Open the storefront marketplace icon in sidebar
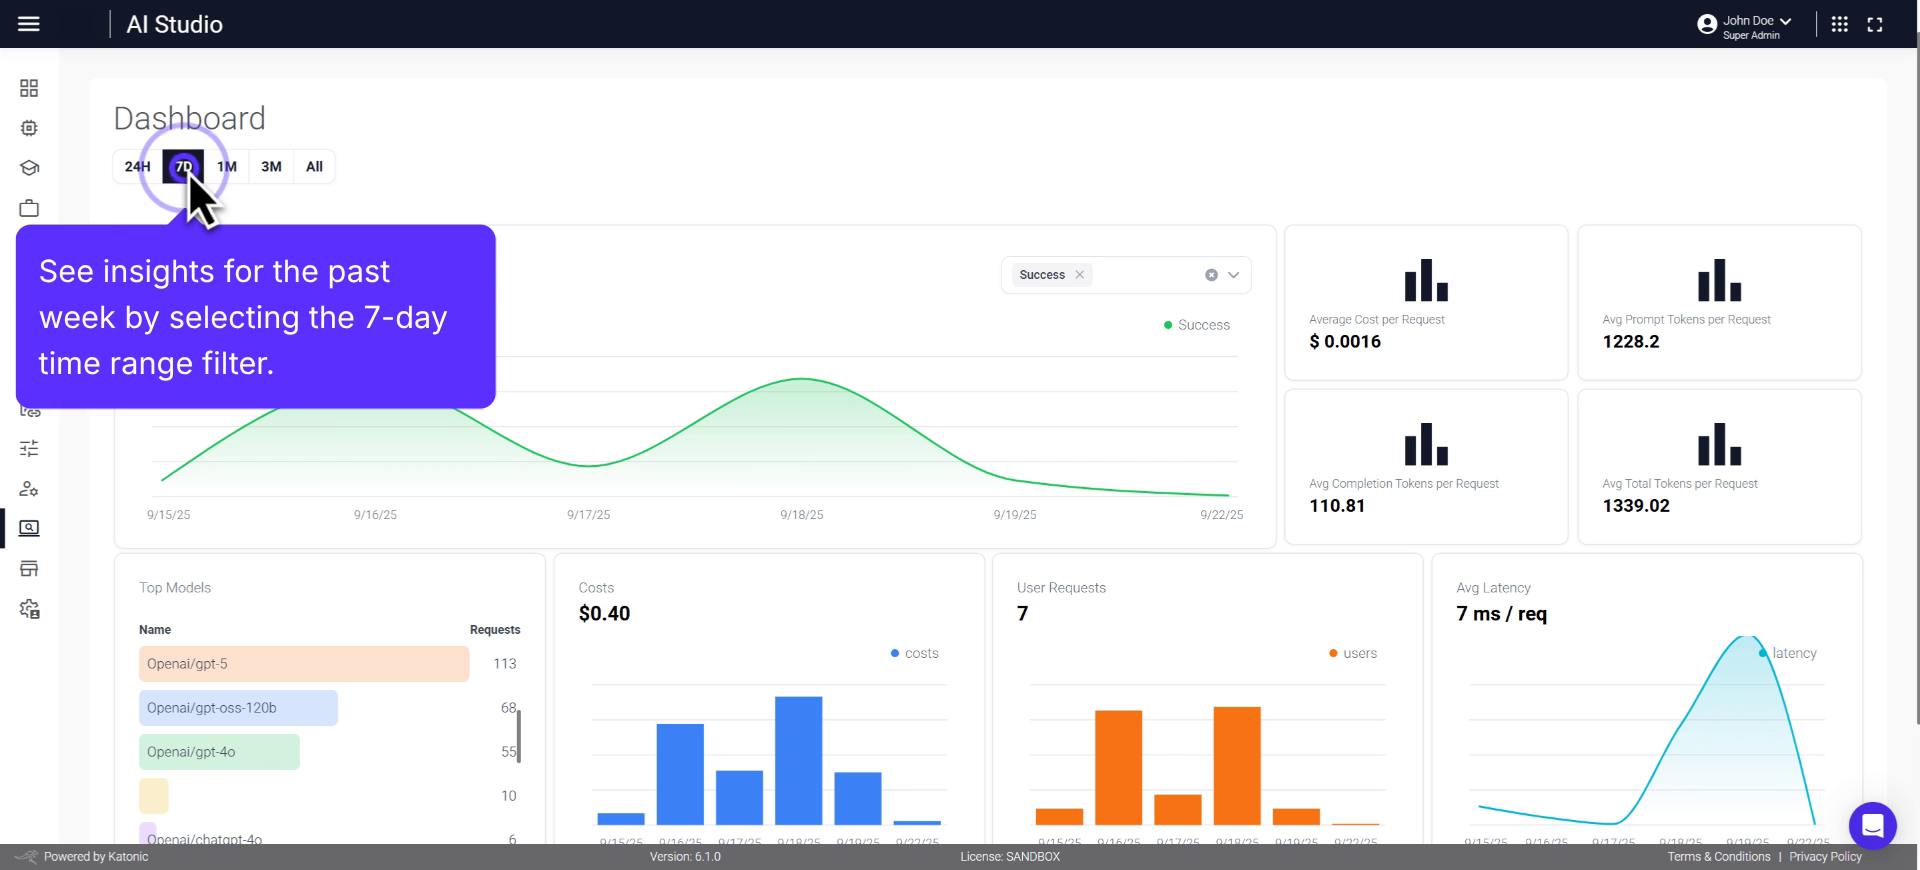The height and width of the screenshot is (870, 1920). (29, 568)
